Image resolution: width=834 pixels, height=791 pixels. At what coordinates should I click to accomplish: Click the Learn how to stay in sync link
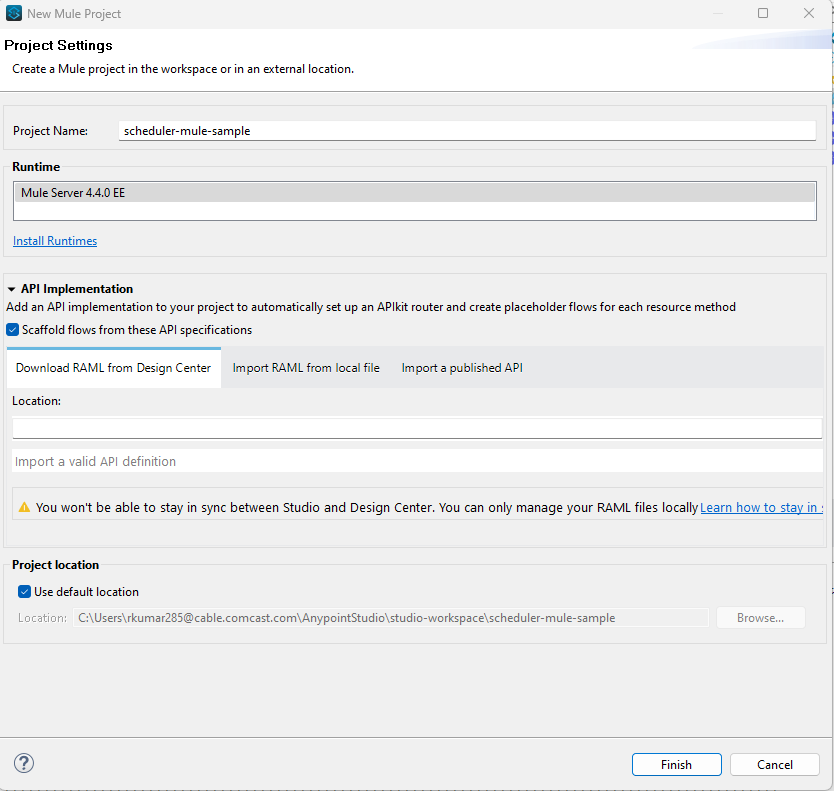pyautogui.click(x=761, y=507)
